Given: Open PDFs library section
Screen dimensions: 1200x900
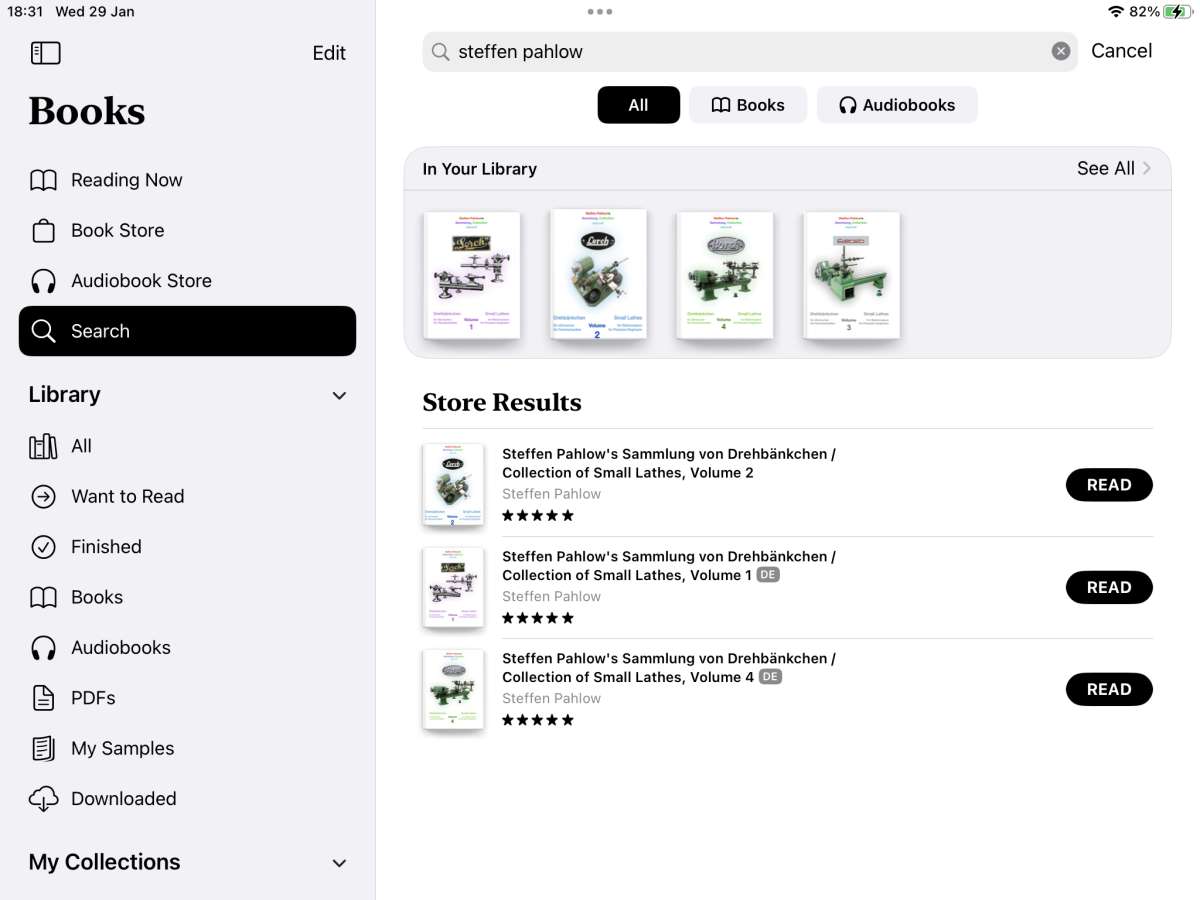Looking at the screenshot, I should click(187, 698).
